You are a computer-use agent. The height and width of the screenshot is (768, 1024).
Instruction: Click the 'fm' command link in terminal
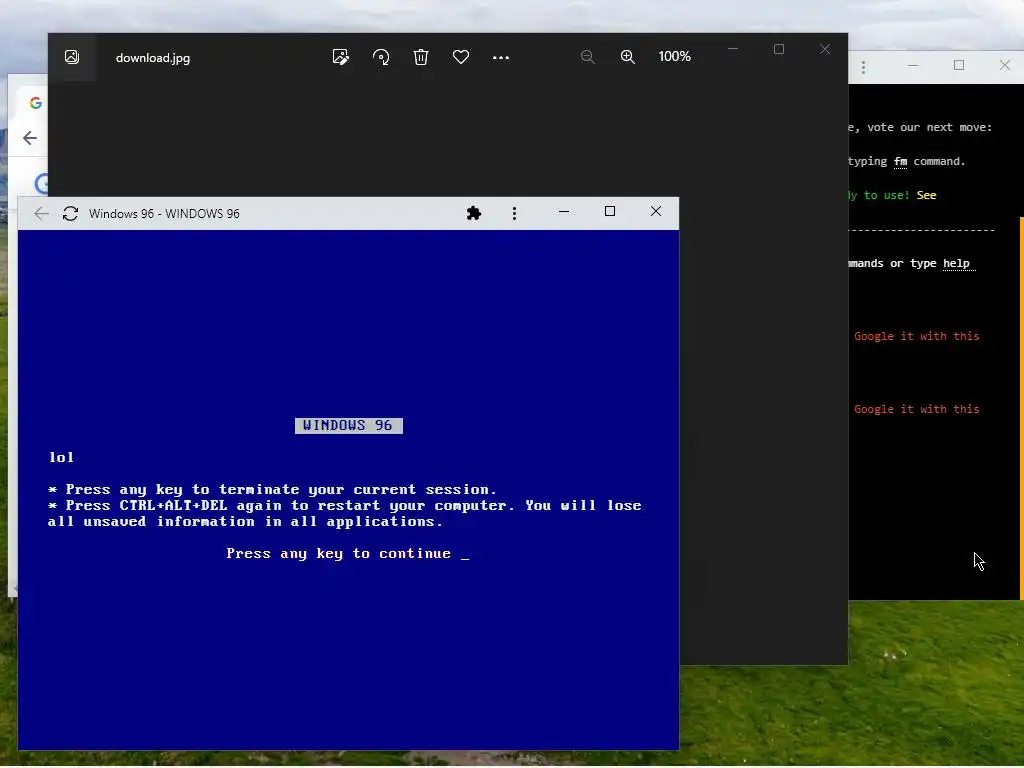click(x=901, y=161)
